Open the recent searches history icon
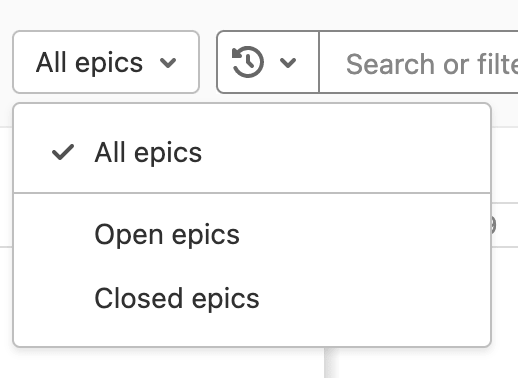 point(248,62)
